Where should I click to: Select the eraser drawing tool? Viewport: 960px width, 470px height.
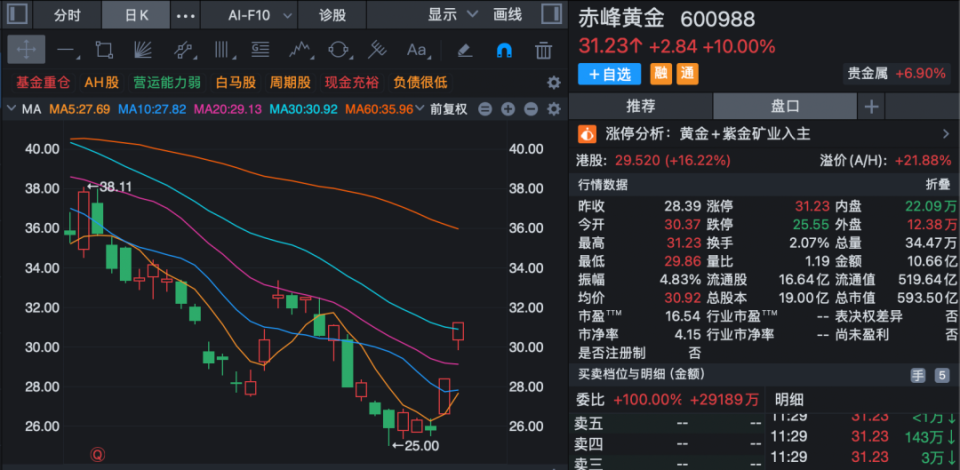tap(465, 50)
